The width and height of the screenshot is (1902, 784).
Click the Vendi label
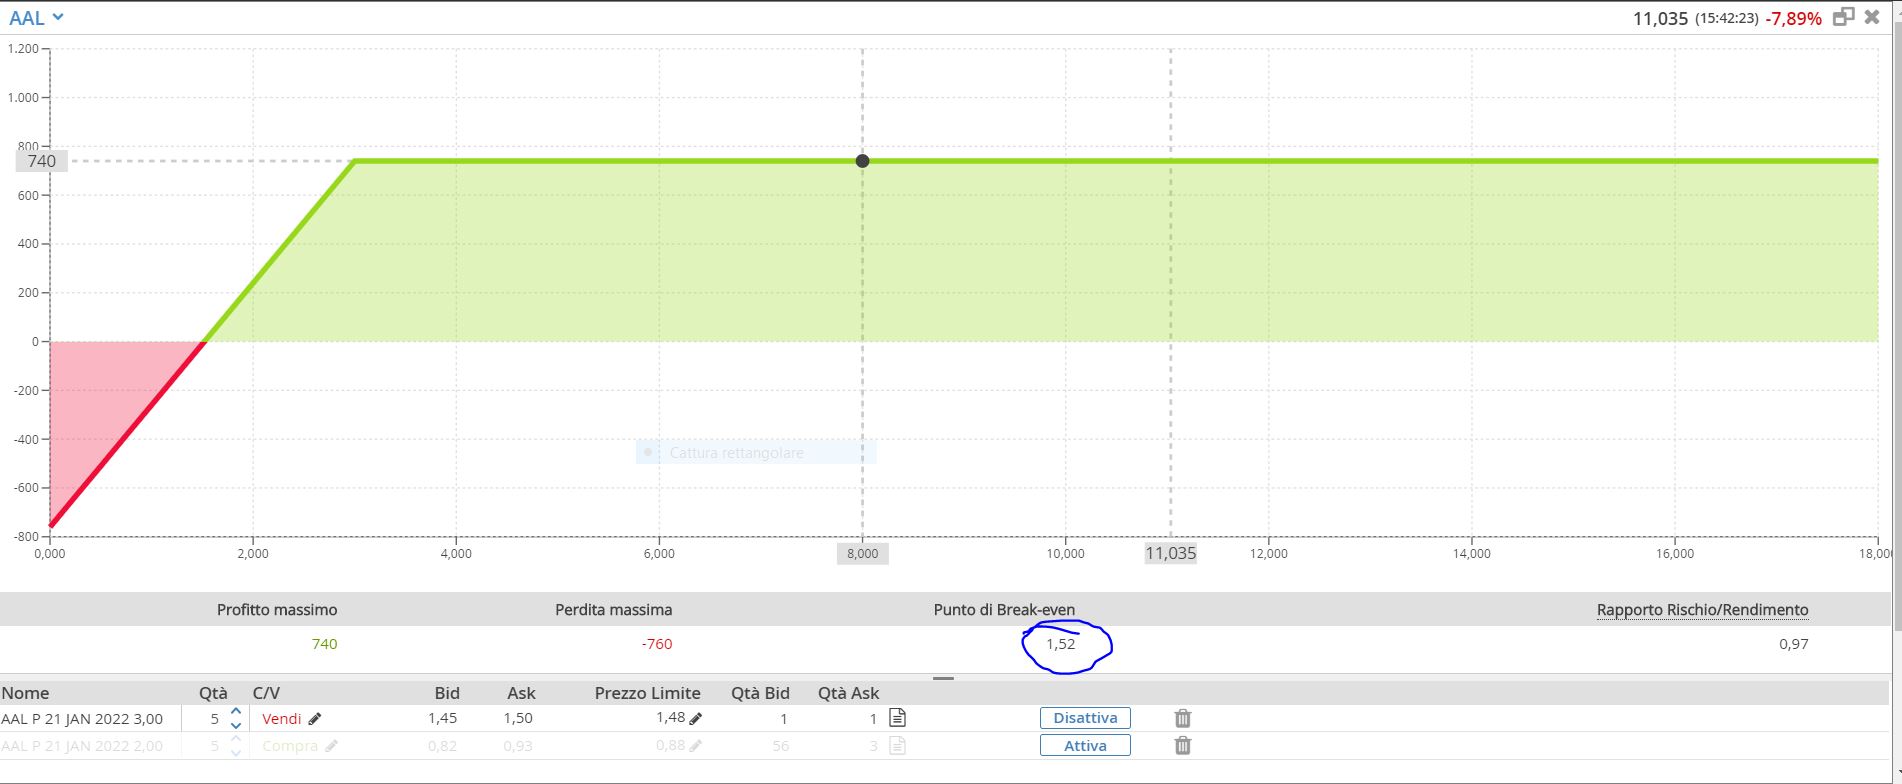pos(282,718)
